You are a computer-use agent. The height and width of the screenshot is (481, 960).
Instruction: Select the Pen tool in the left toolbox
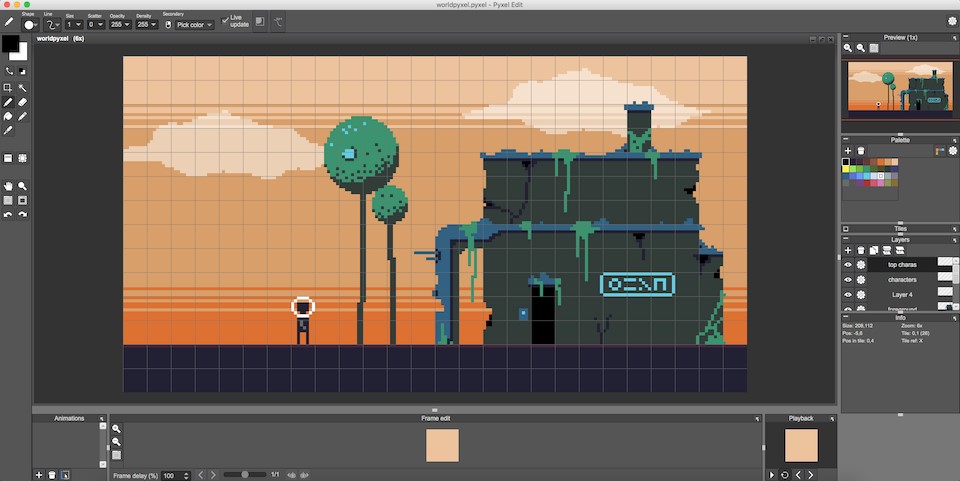[x=8, y=102]
